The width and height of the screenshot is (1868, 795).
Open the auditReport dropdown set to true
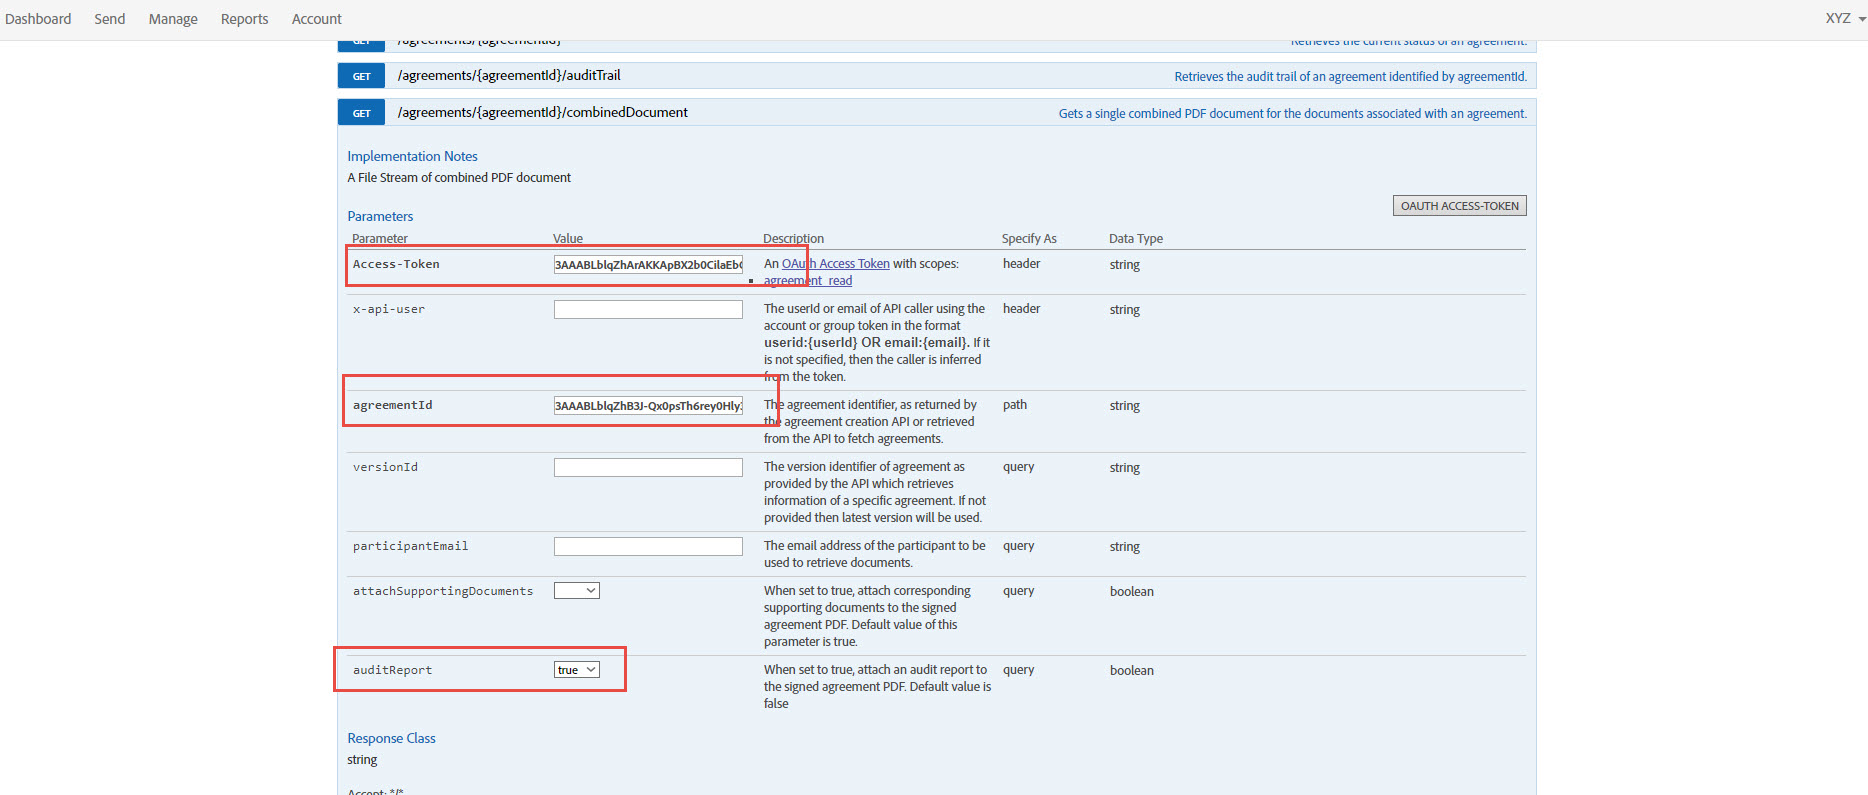coord(577,670)
